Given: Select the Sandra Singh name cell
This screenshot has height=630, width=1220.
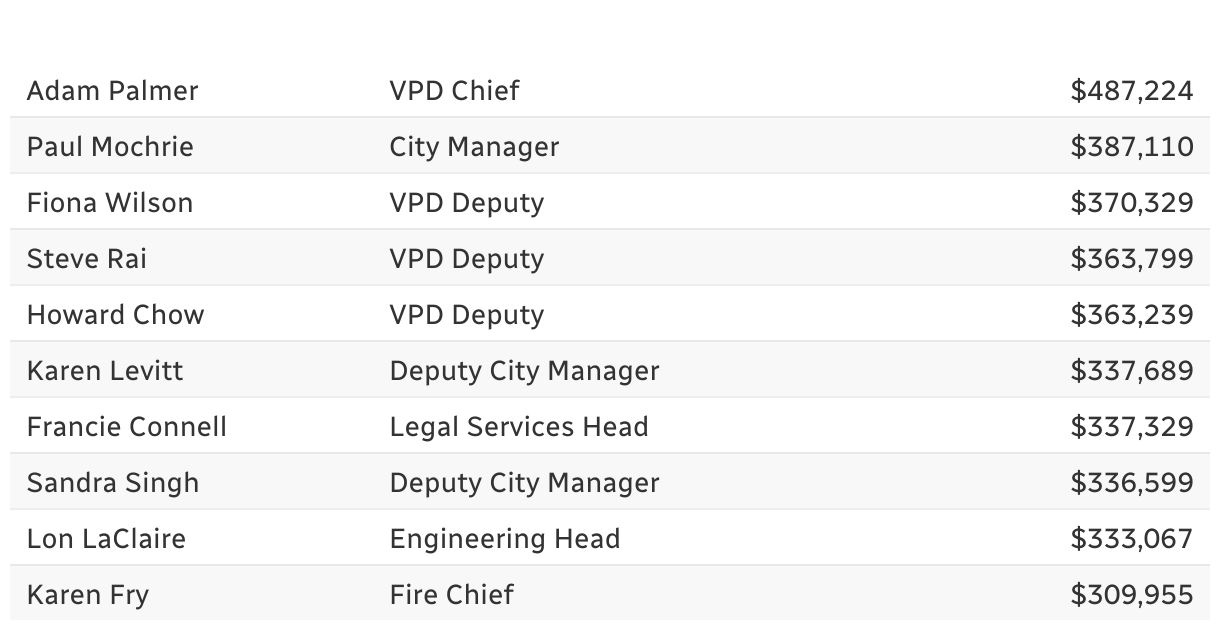Looking at the screenshot, I should tap(113, 484).
